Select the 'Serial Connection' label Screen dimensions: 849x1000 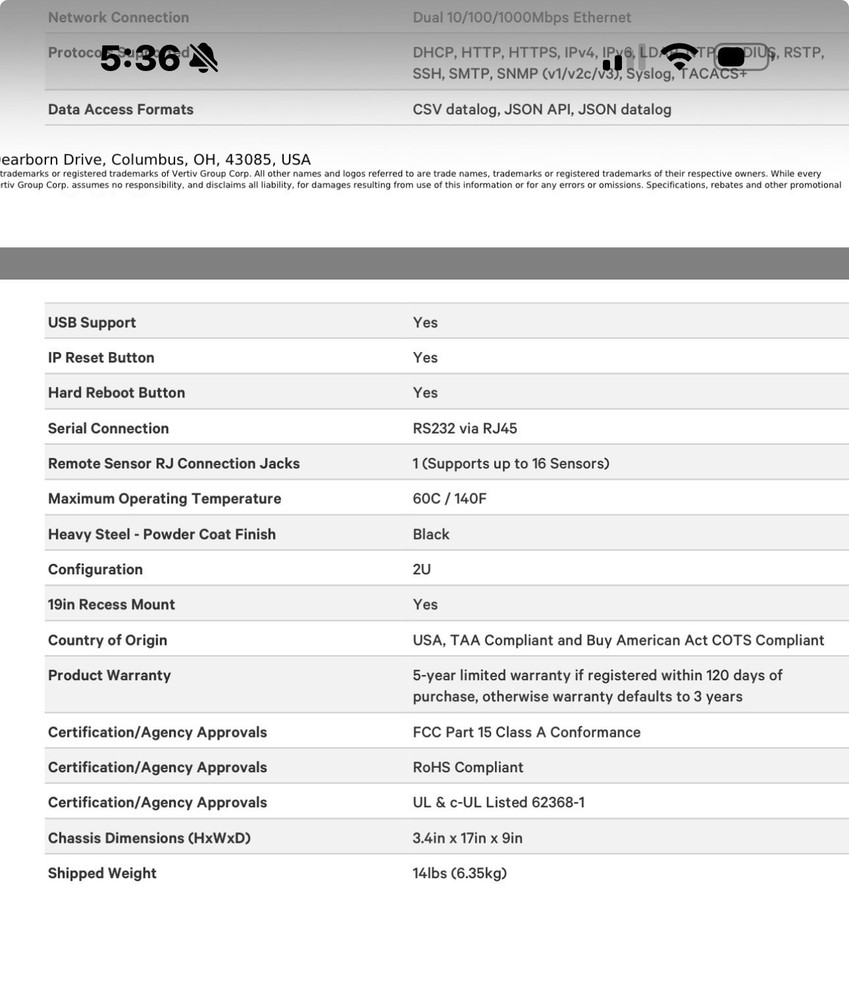pos(108,428)
